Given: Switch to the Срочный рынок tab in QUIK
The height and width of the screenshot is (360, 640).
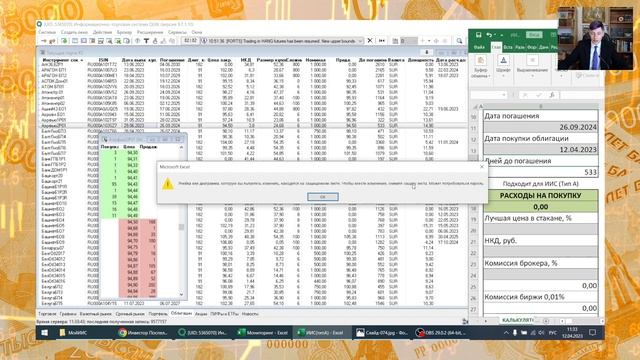Looking at the screenshot, I should (130, 314).
